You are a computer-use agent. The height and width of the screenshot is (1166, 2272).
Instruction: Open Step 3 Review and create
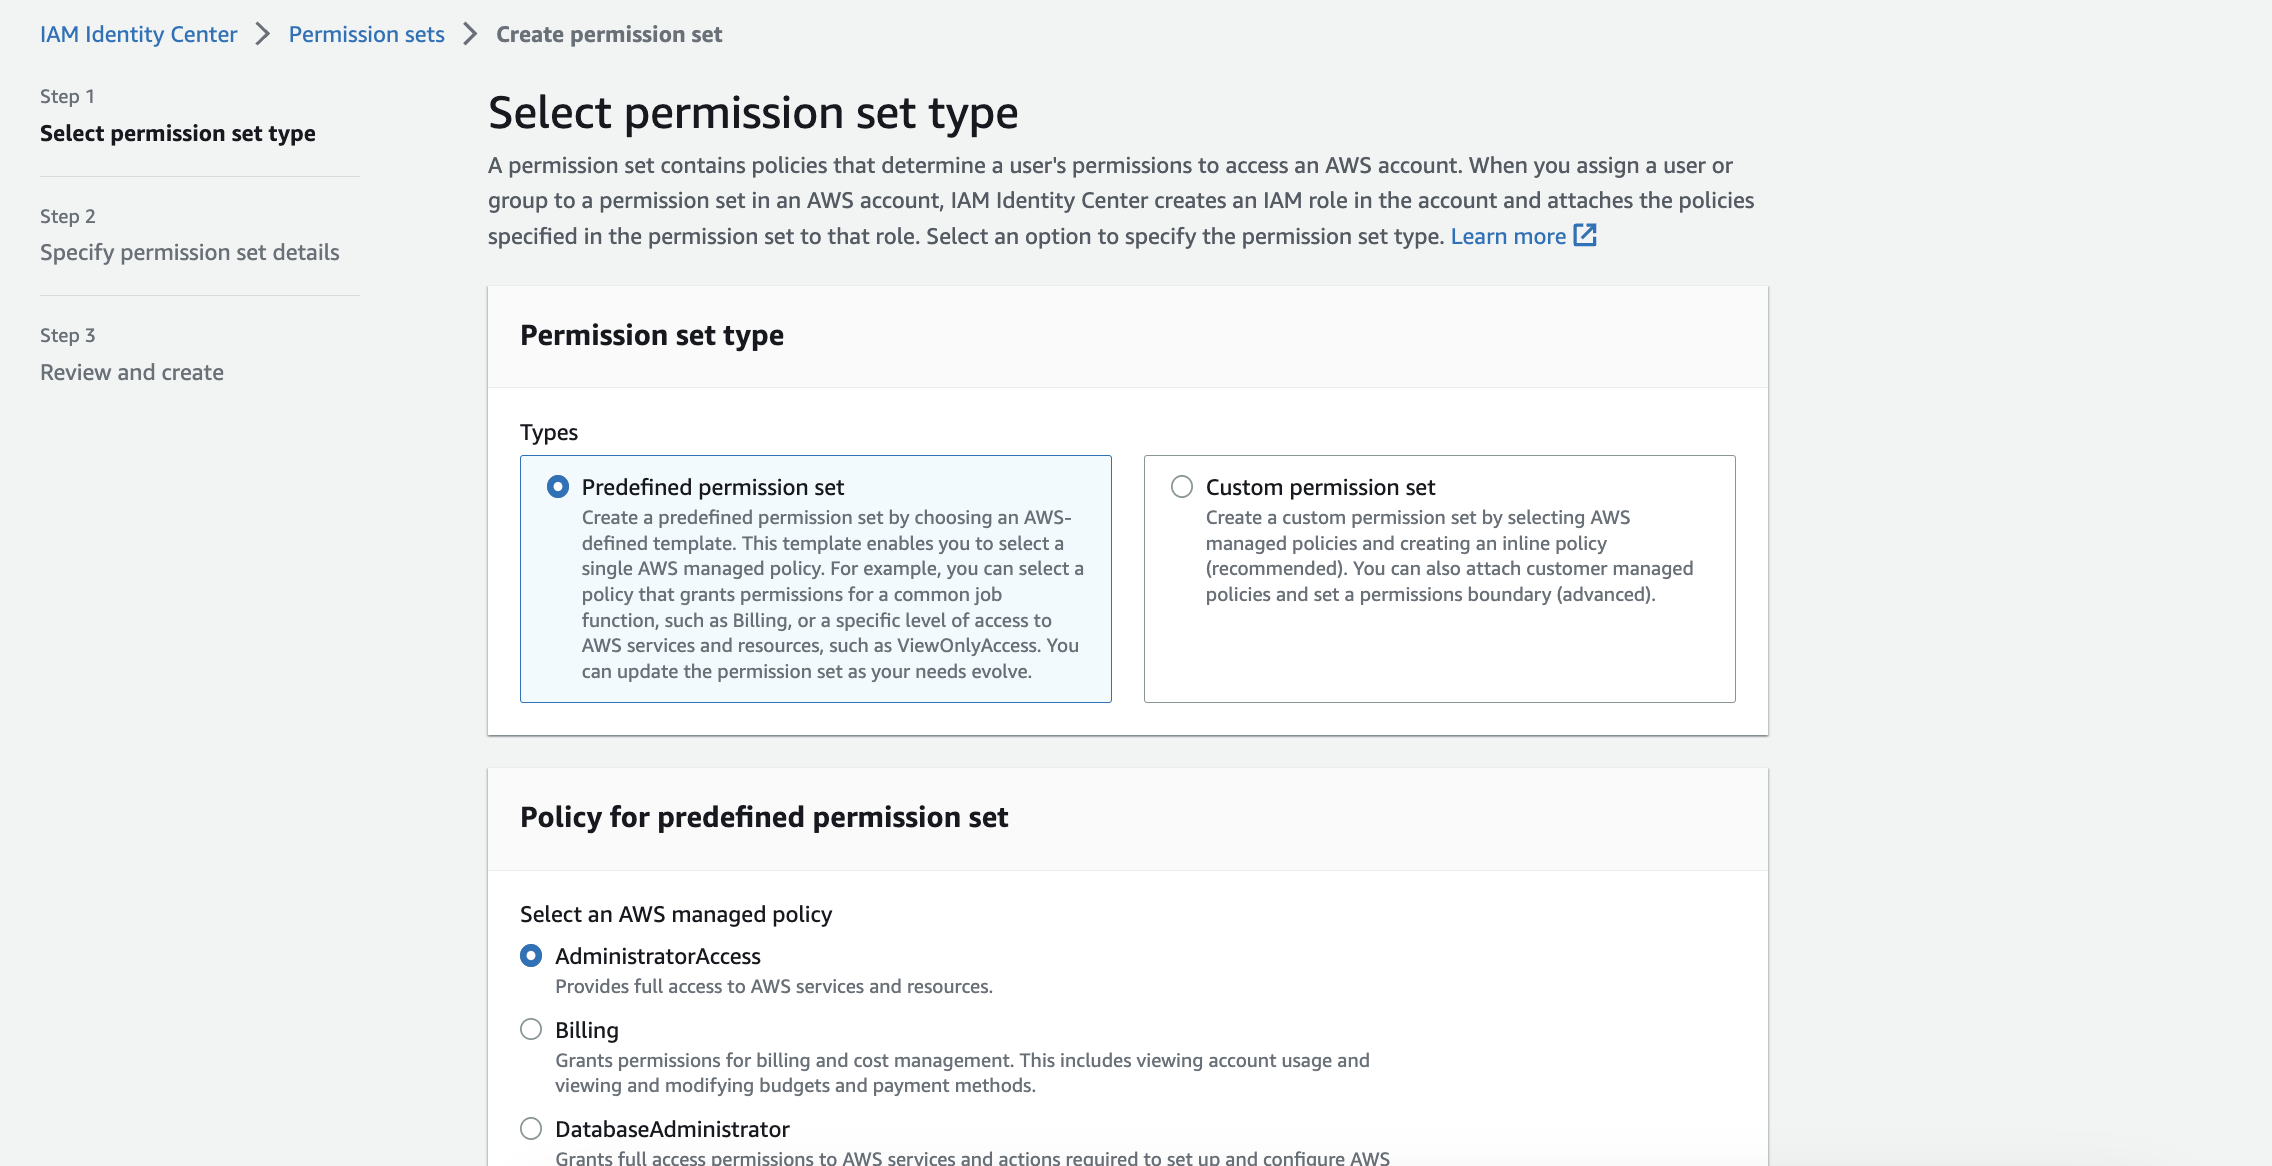point(131,371)
